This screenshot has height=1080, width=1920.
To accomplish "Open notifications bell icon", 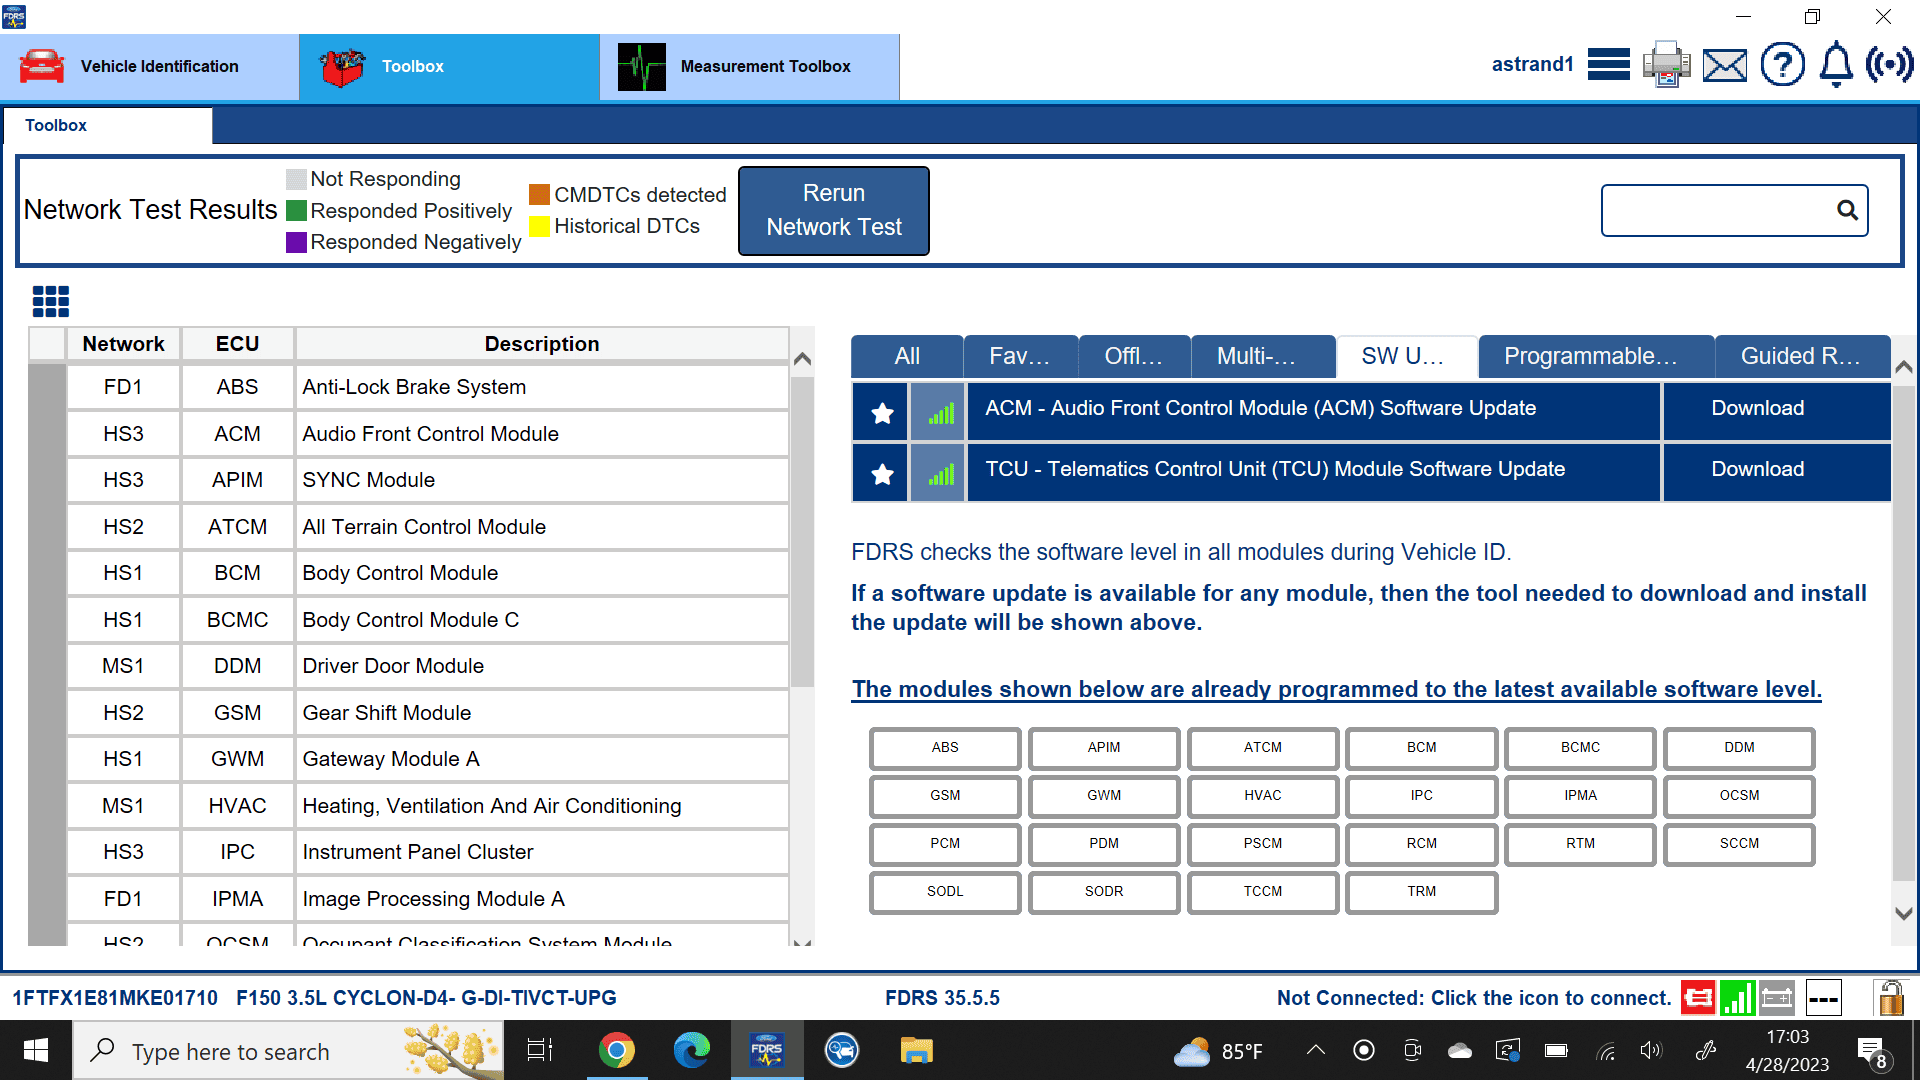I will (1836, 65).
